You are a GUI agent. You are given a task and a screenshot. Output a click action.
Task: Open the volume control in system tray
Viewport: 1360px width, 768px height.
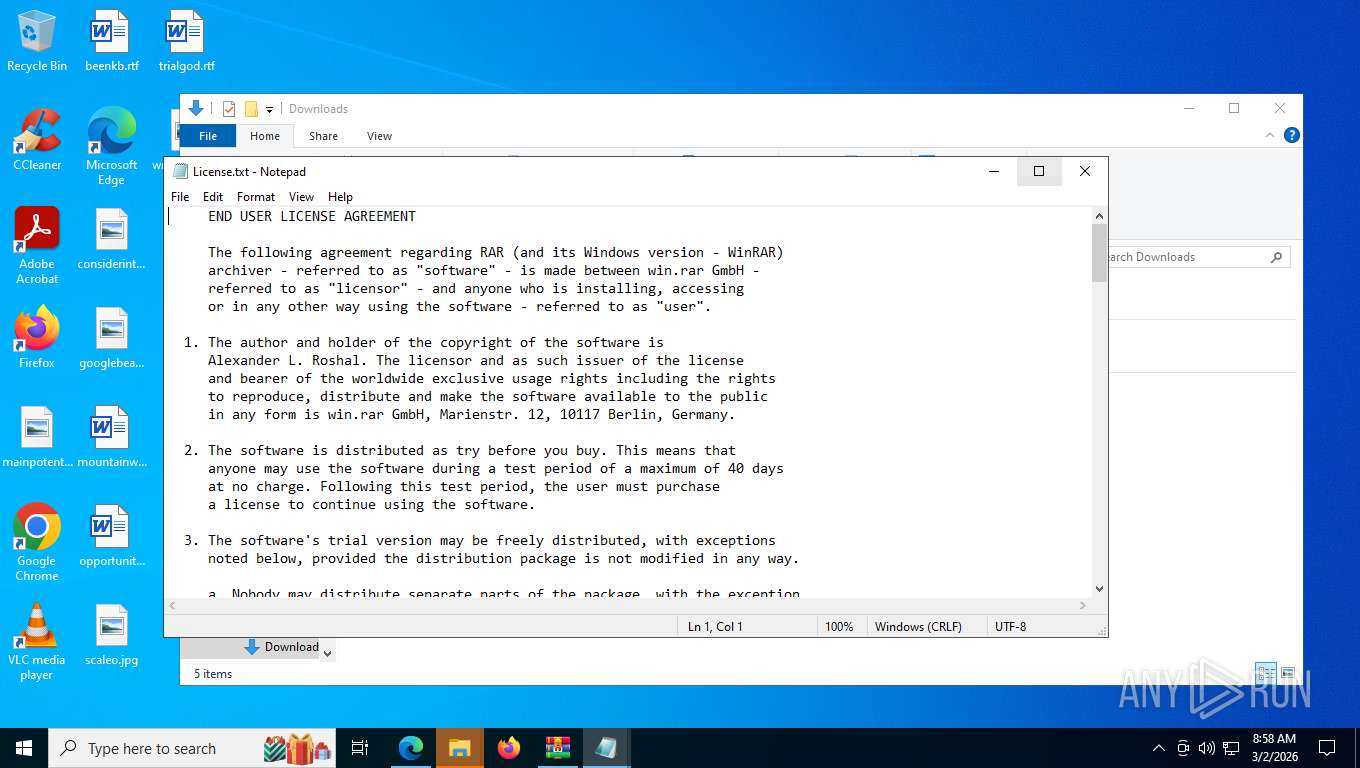[x=1207, y=748]
